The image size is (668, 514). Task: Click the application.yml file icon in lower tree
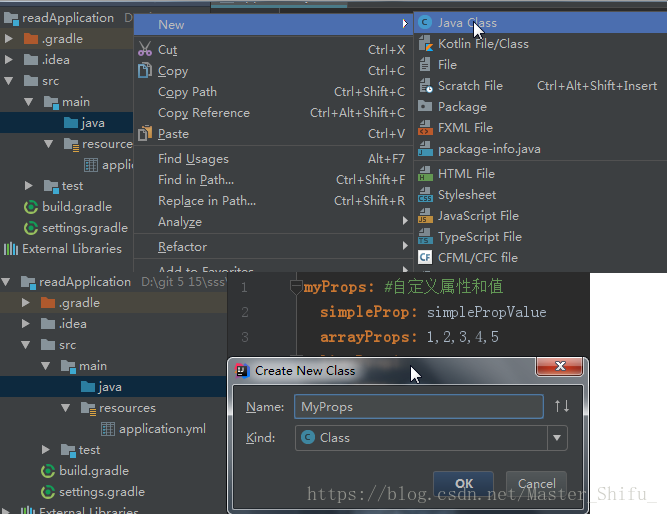click(108, 429)
